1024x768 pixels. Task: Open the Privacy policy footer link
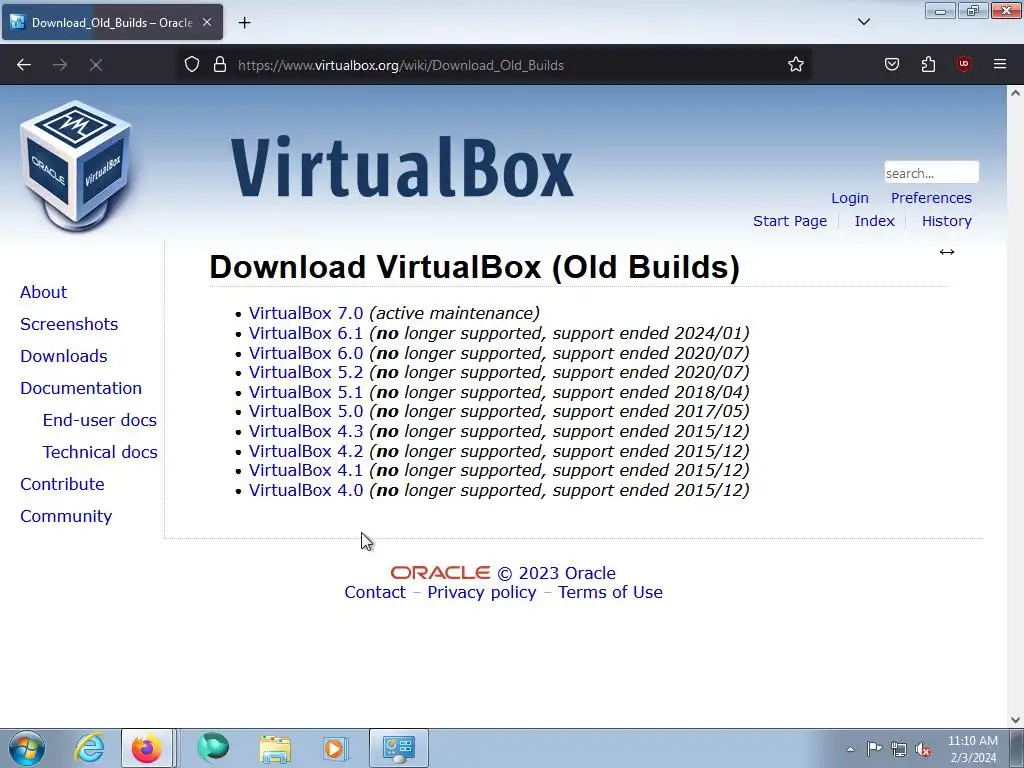pos(482,592)
